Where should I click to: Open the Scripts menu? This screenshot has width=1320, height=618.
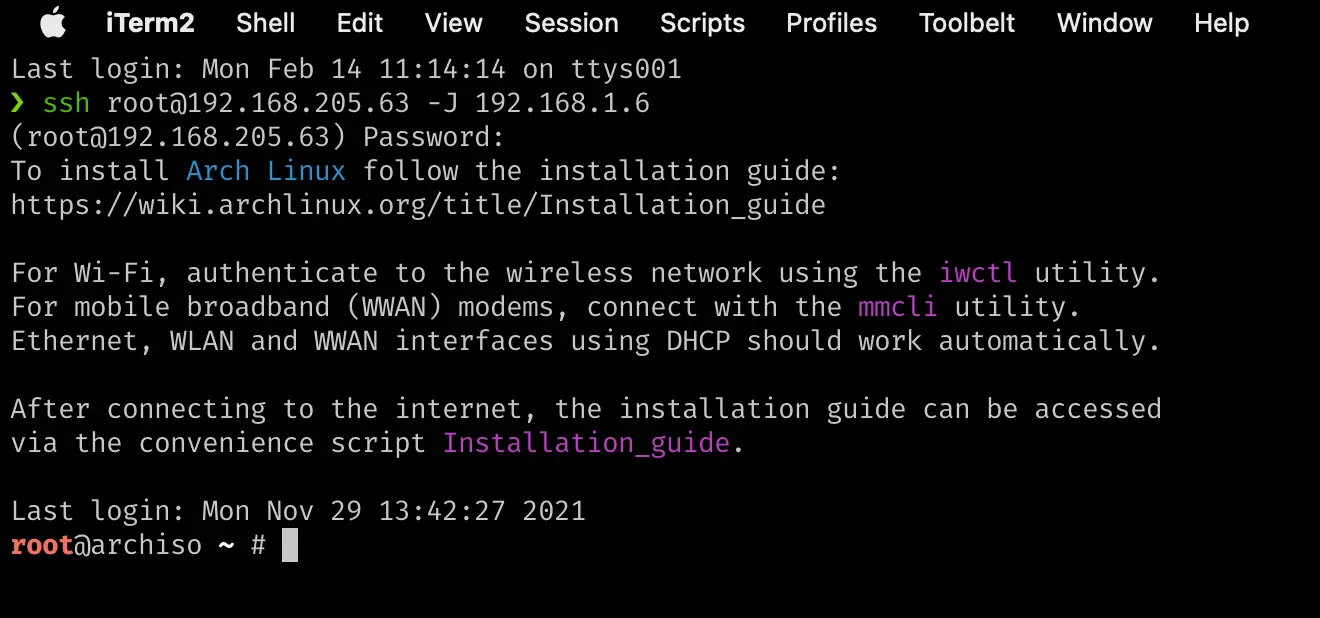point(702,22)
